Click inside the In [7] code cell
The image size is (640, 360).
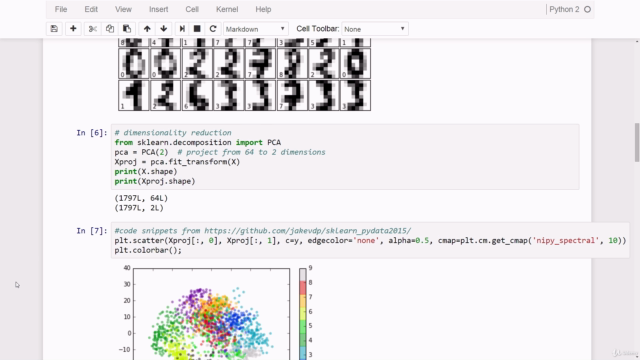370,240
